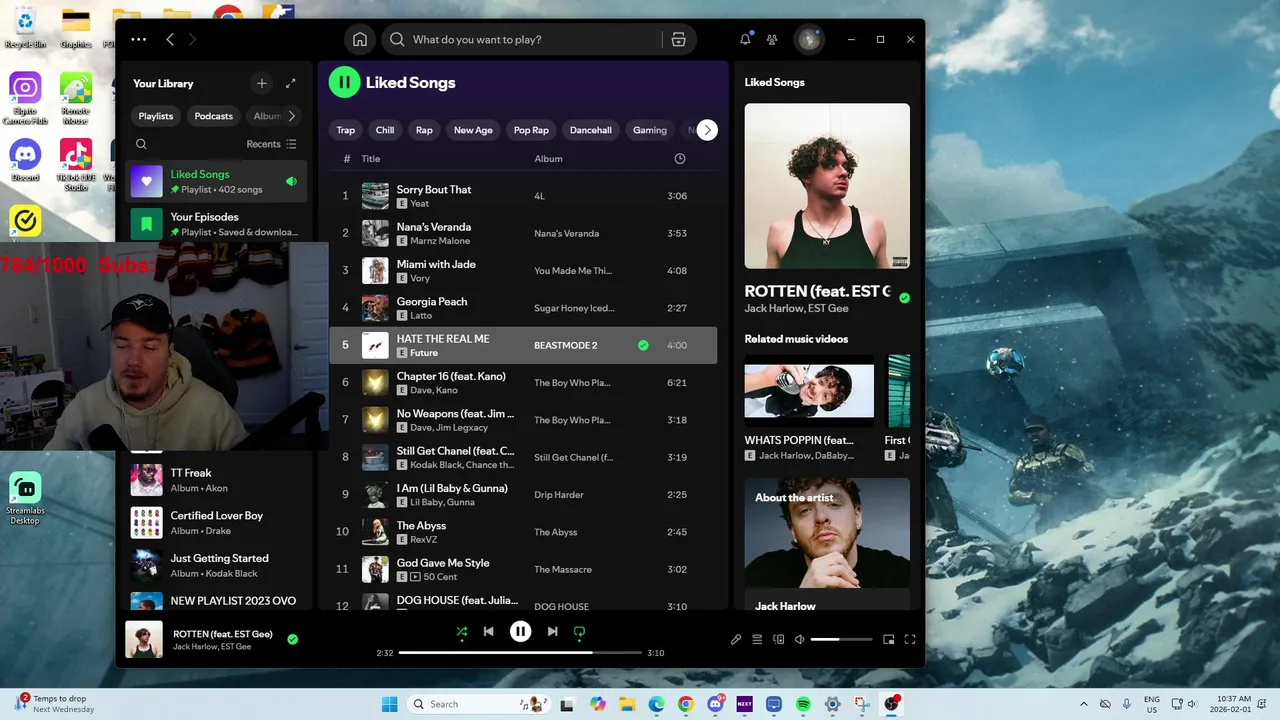Select the New Age genre filter
This screenshot has height=720, width=1280.
[x=473, y=130]
